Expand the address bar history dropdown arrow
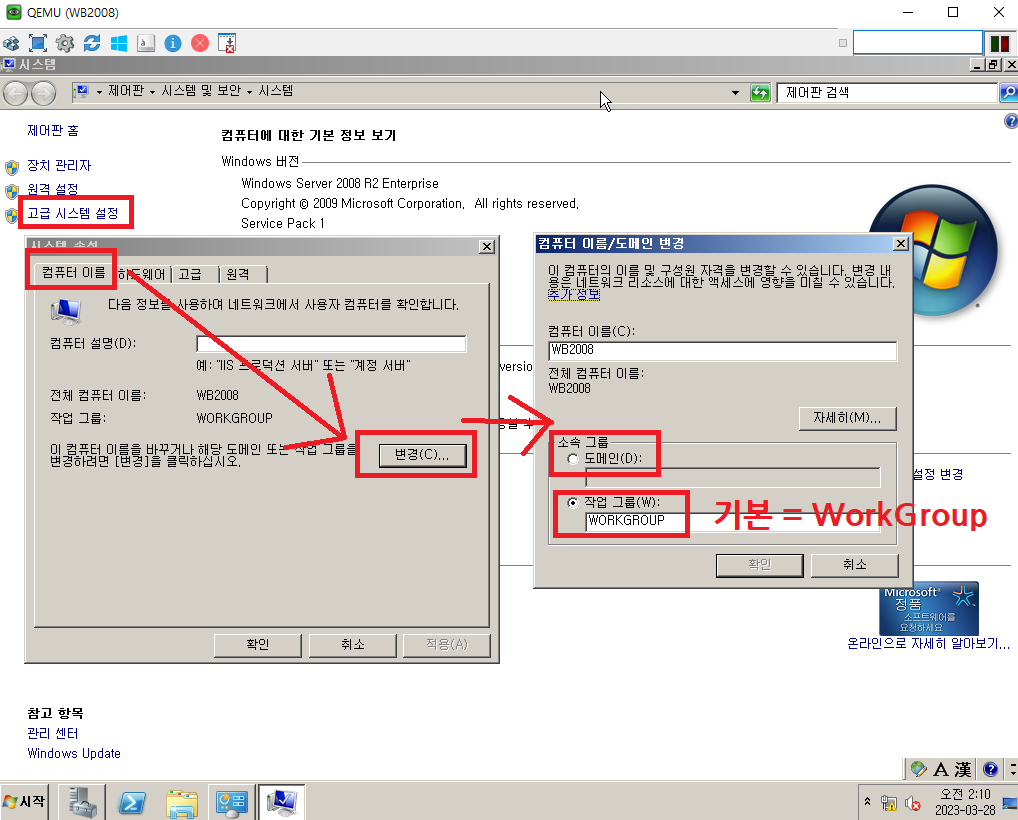The height and width of the screenshot is (820, 1018). click(735, 93)
